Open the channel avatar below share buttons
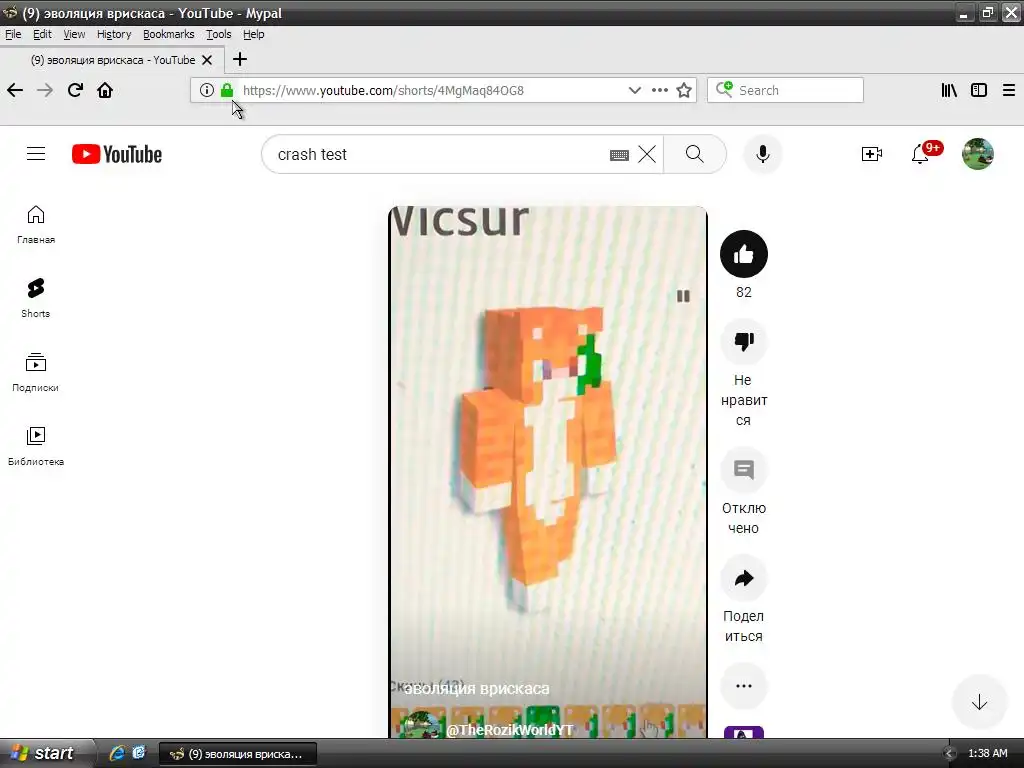This screenshot has height=768, width=1024. (744, 732)
